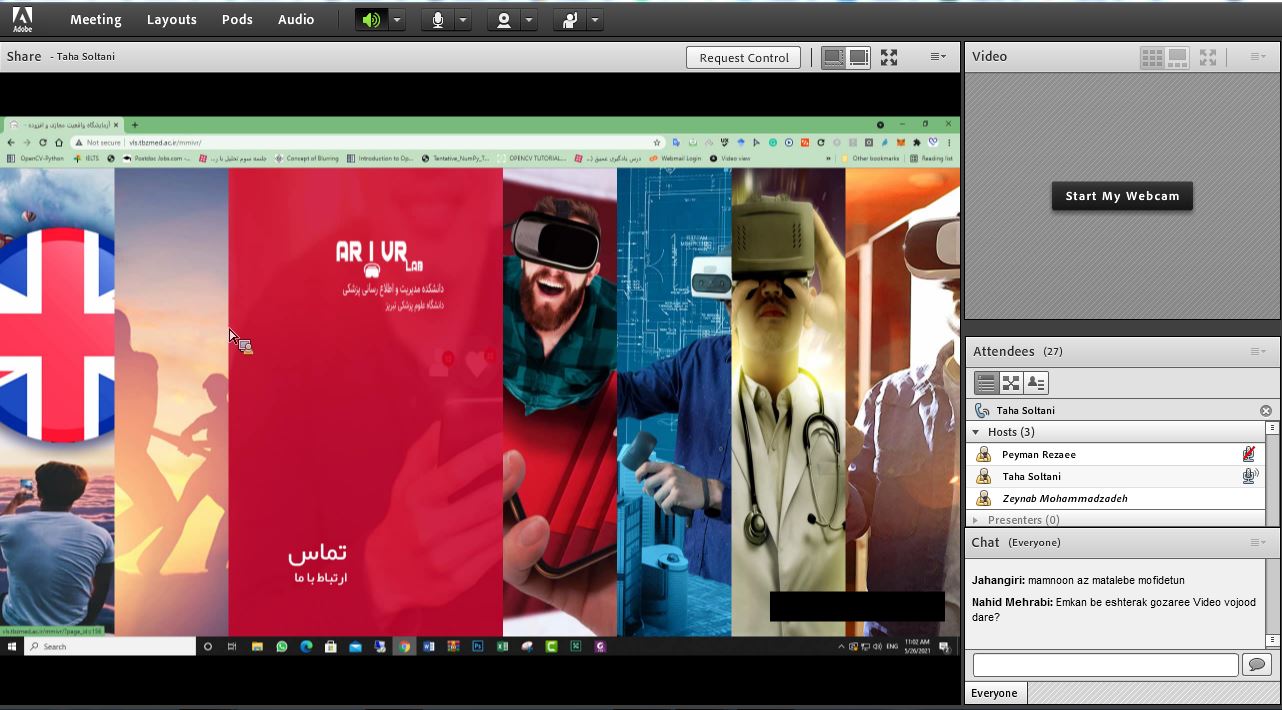Viewport: 1282px width, 710px height.
Task: Open the Layouts menu
Action: [x=171, y=20]
